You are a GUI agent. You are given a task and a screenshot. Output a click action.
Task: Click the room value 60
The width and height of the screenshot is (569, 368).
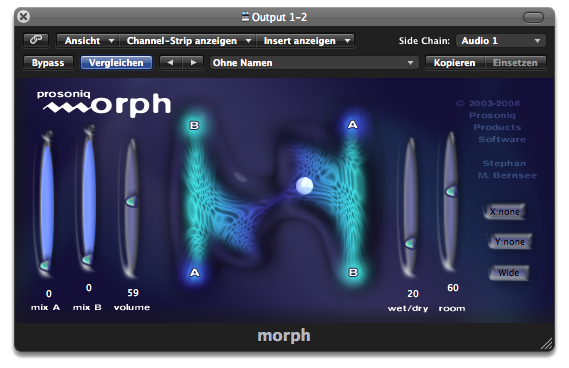click(453, 288)
